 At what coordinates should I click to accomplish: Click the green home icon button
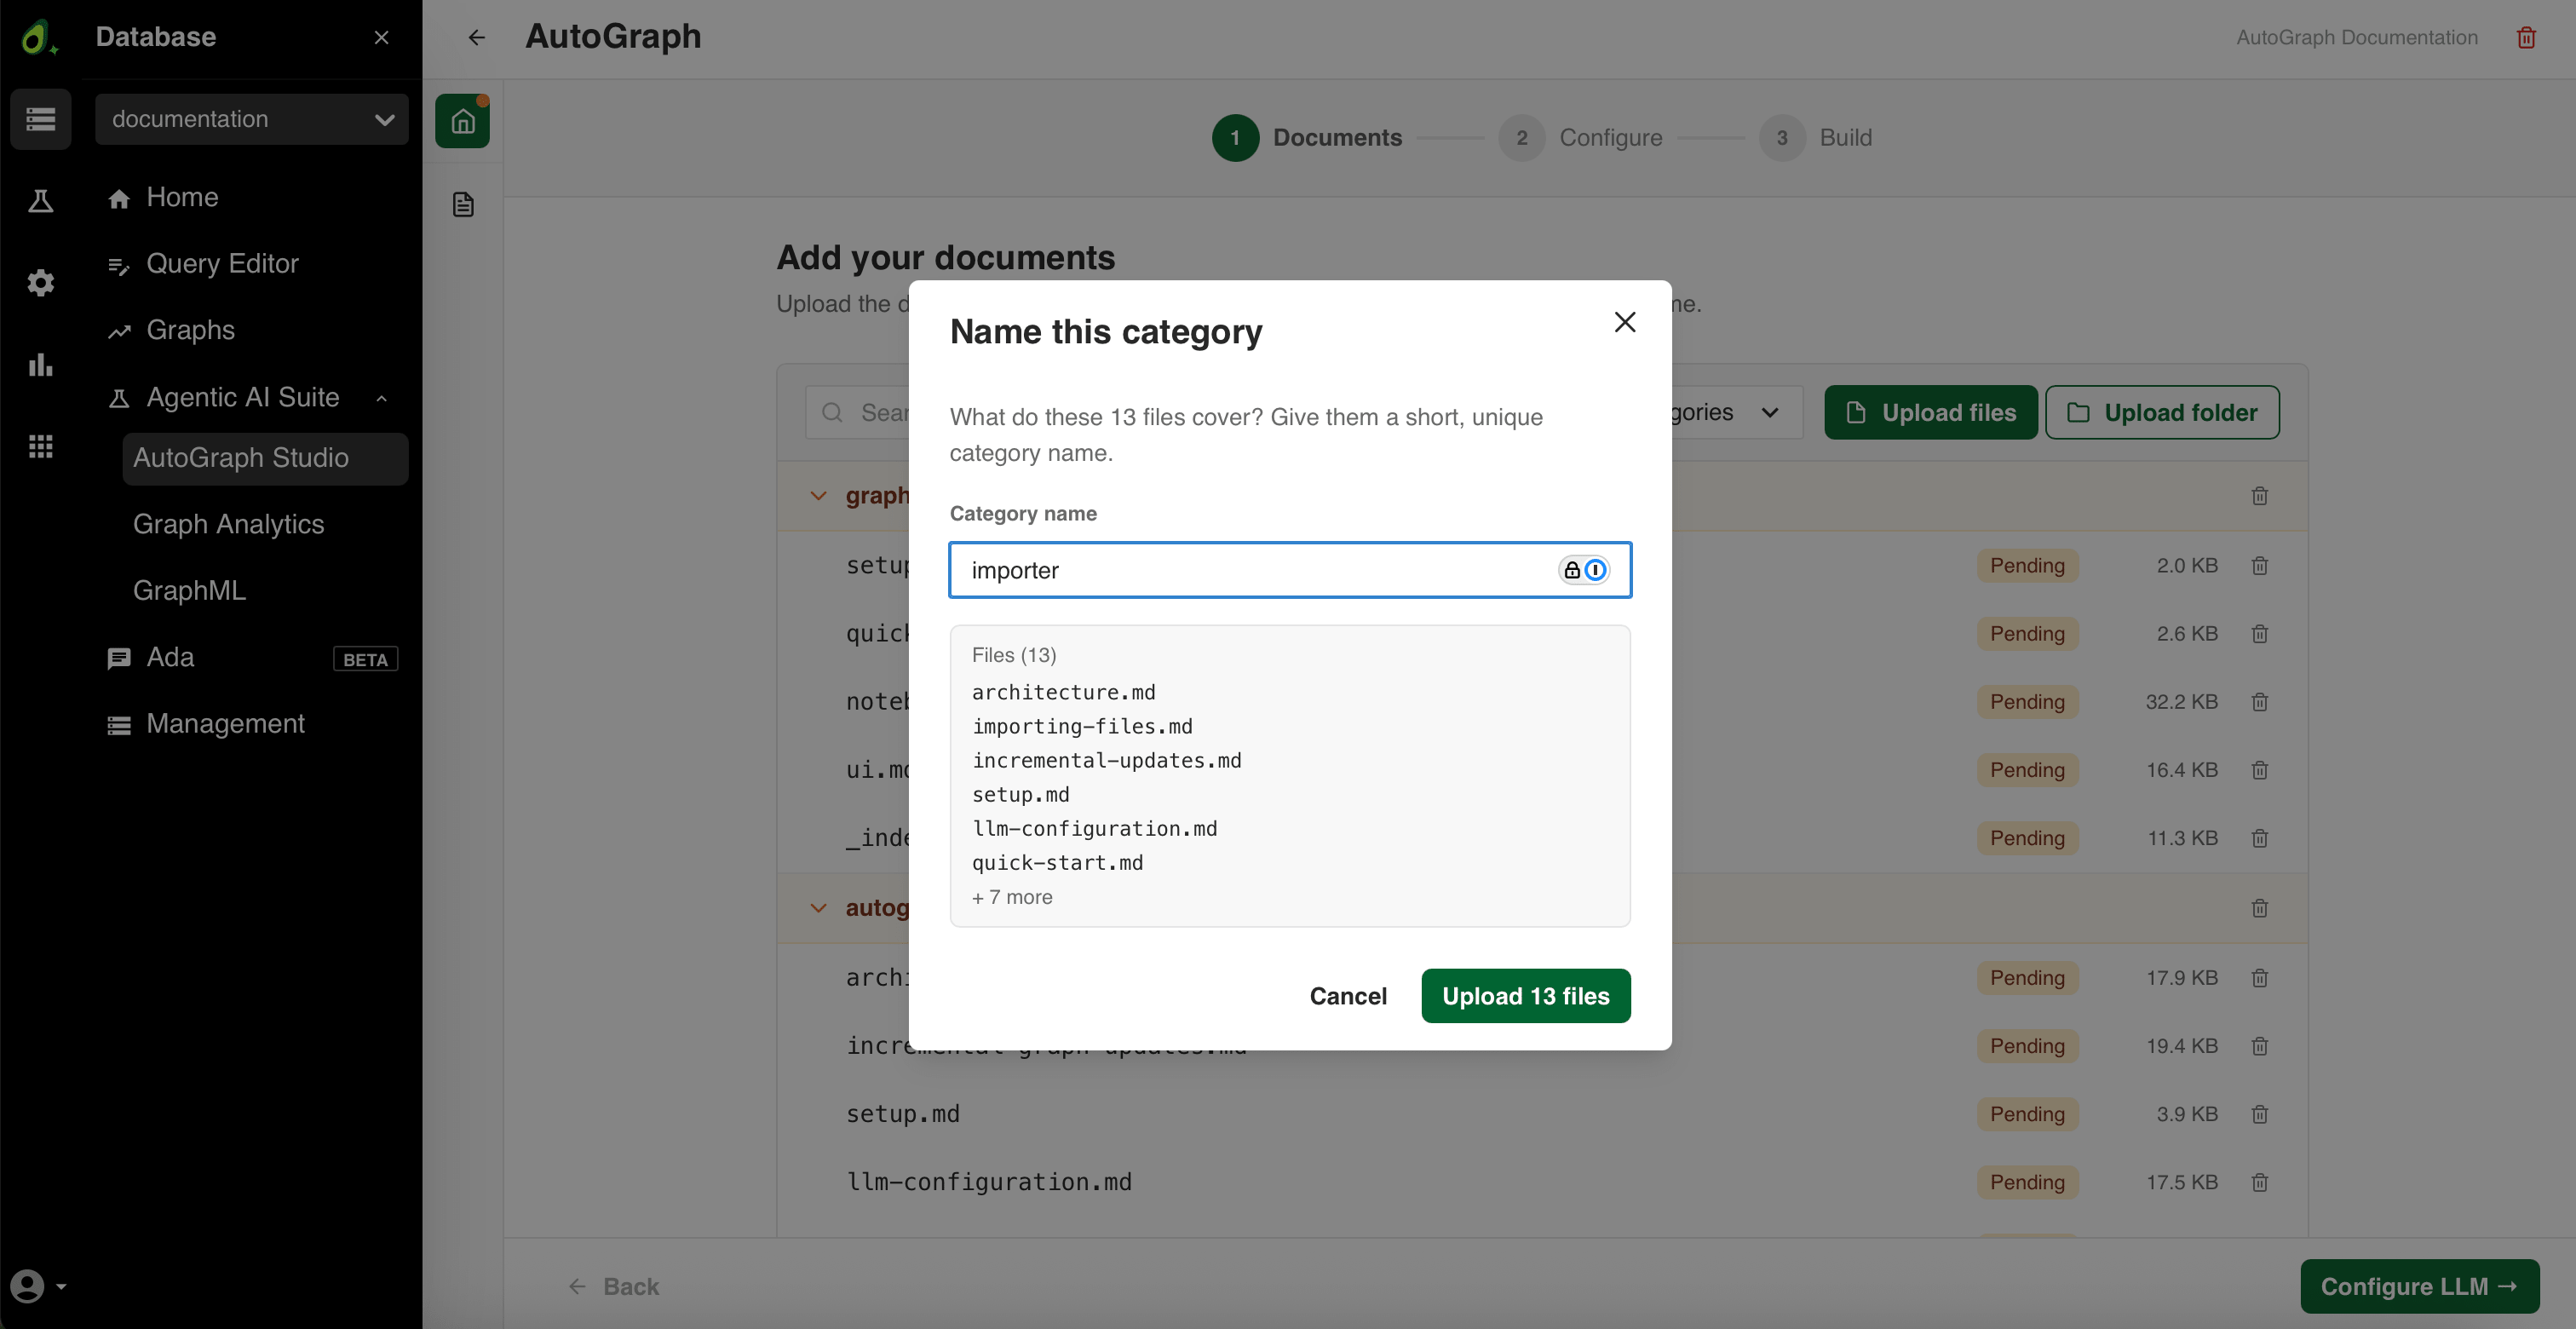pos(462,121)
